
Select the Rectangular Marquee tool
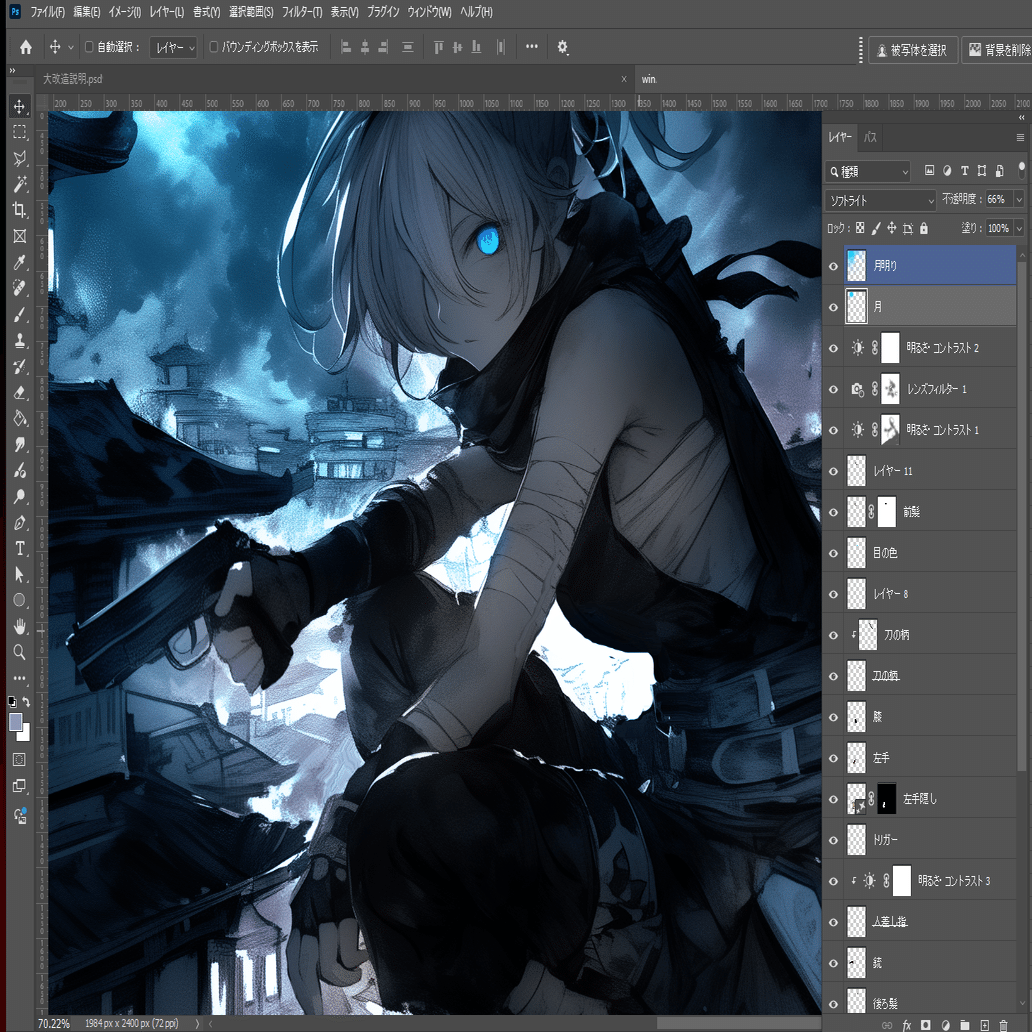point(20,132)
